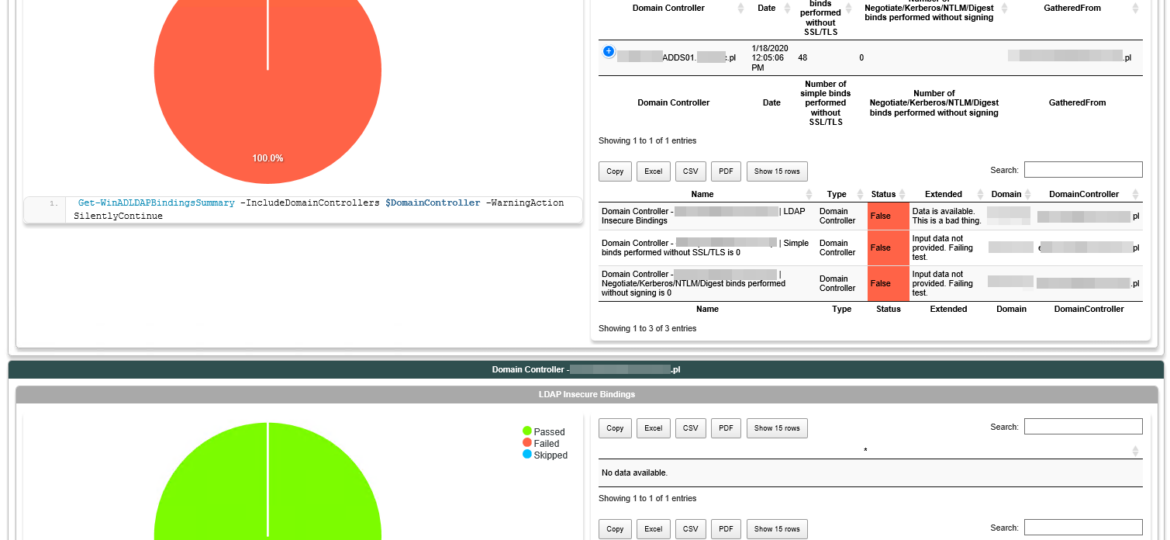Screen dimensions: 1170x540
Task: Click the gray 'LDAP Insecure Bindings' panel header
Action: 586,394
